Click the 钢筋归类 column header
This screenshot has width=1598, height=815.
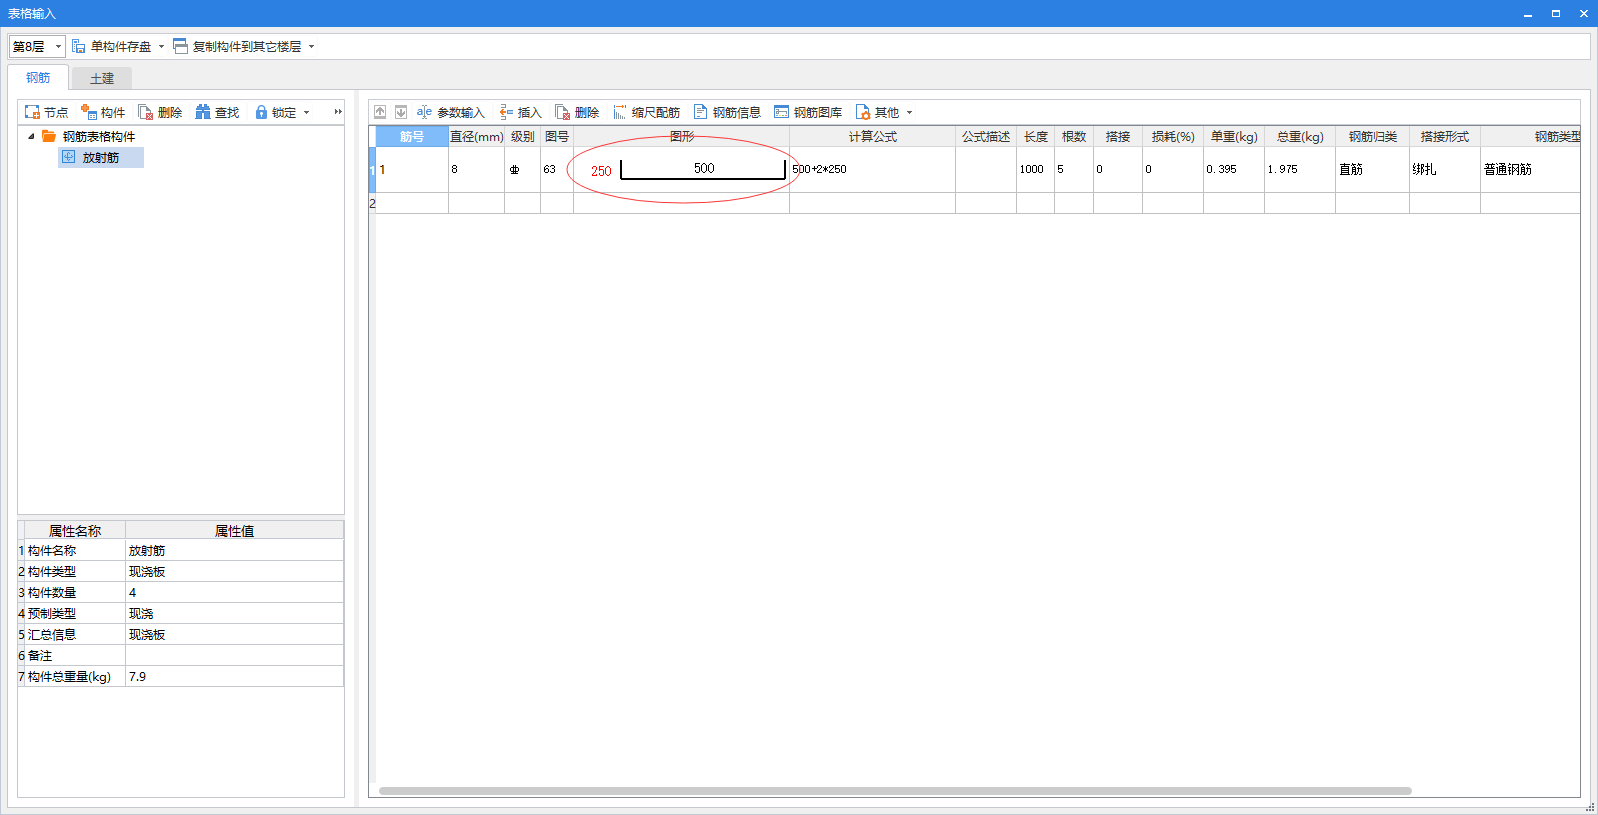point(1372,137)
